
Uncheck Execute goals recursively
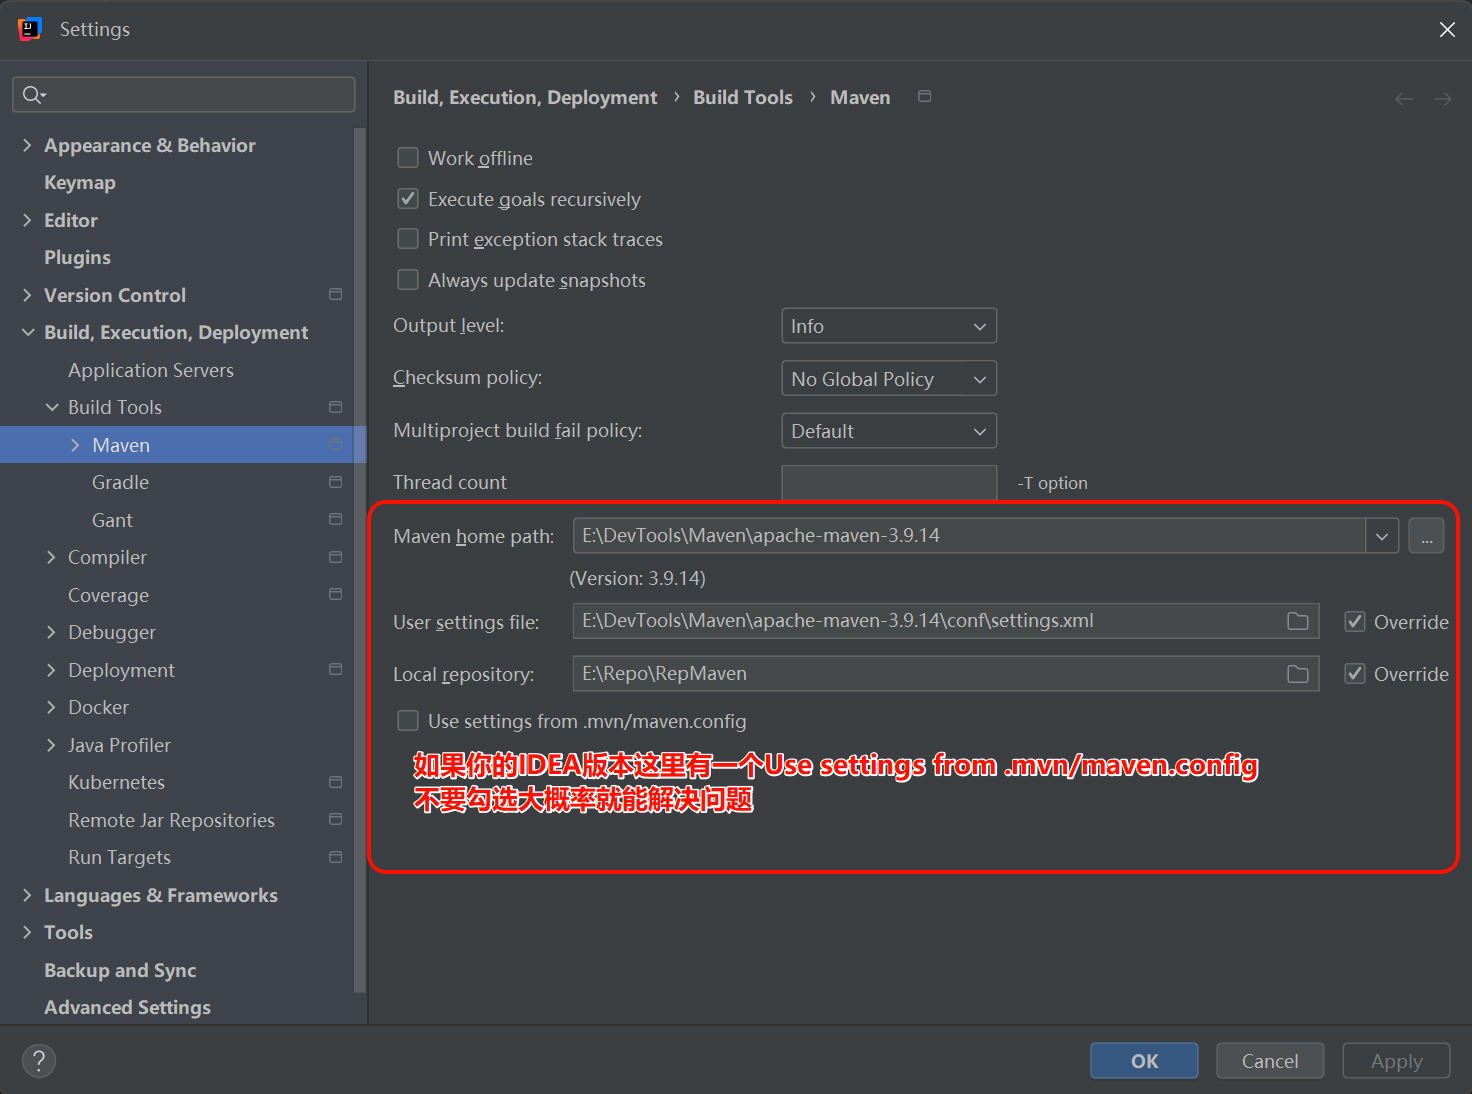408,198
